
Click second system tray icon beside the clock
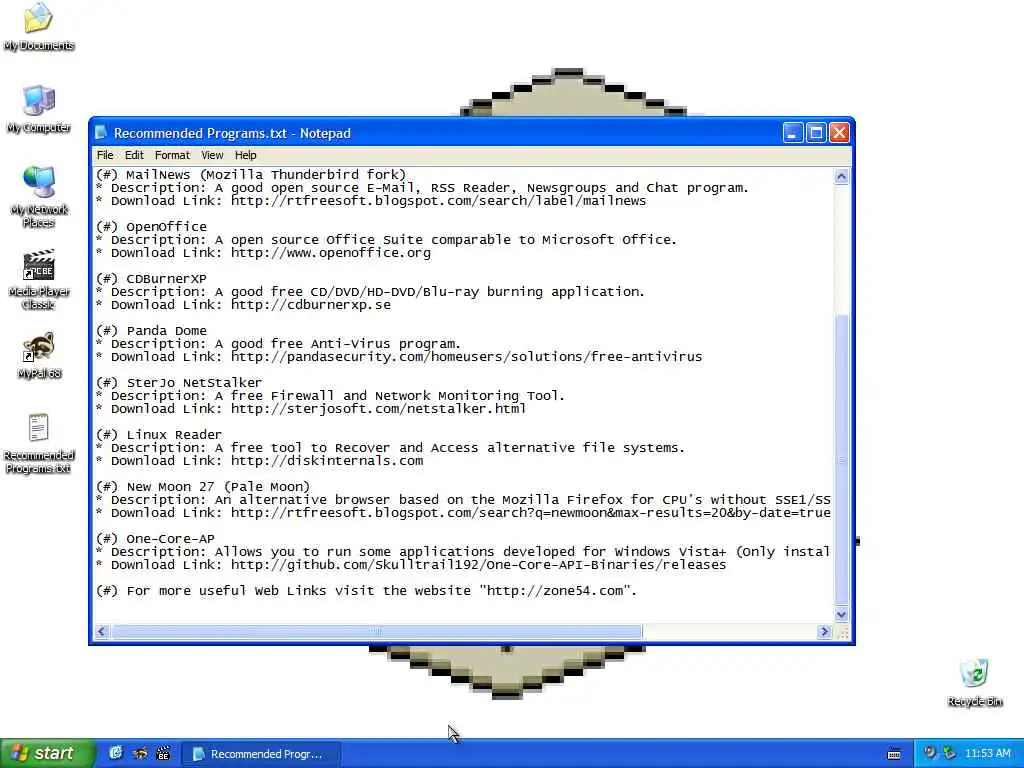pyautogui.click(x=950, y=753)
